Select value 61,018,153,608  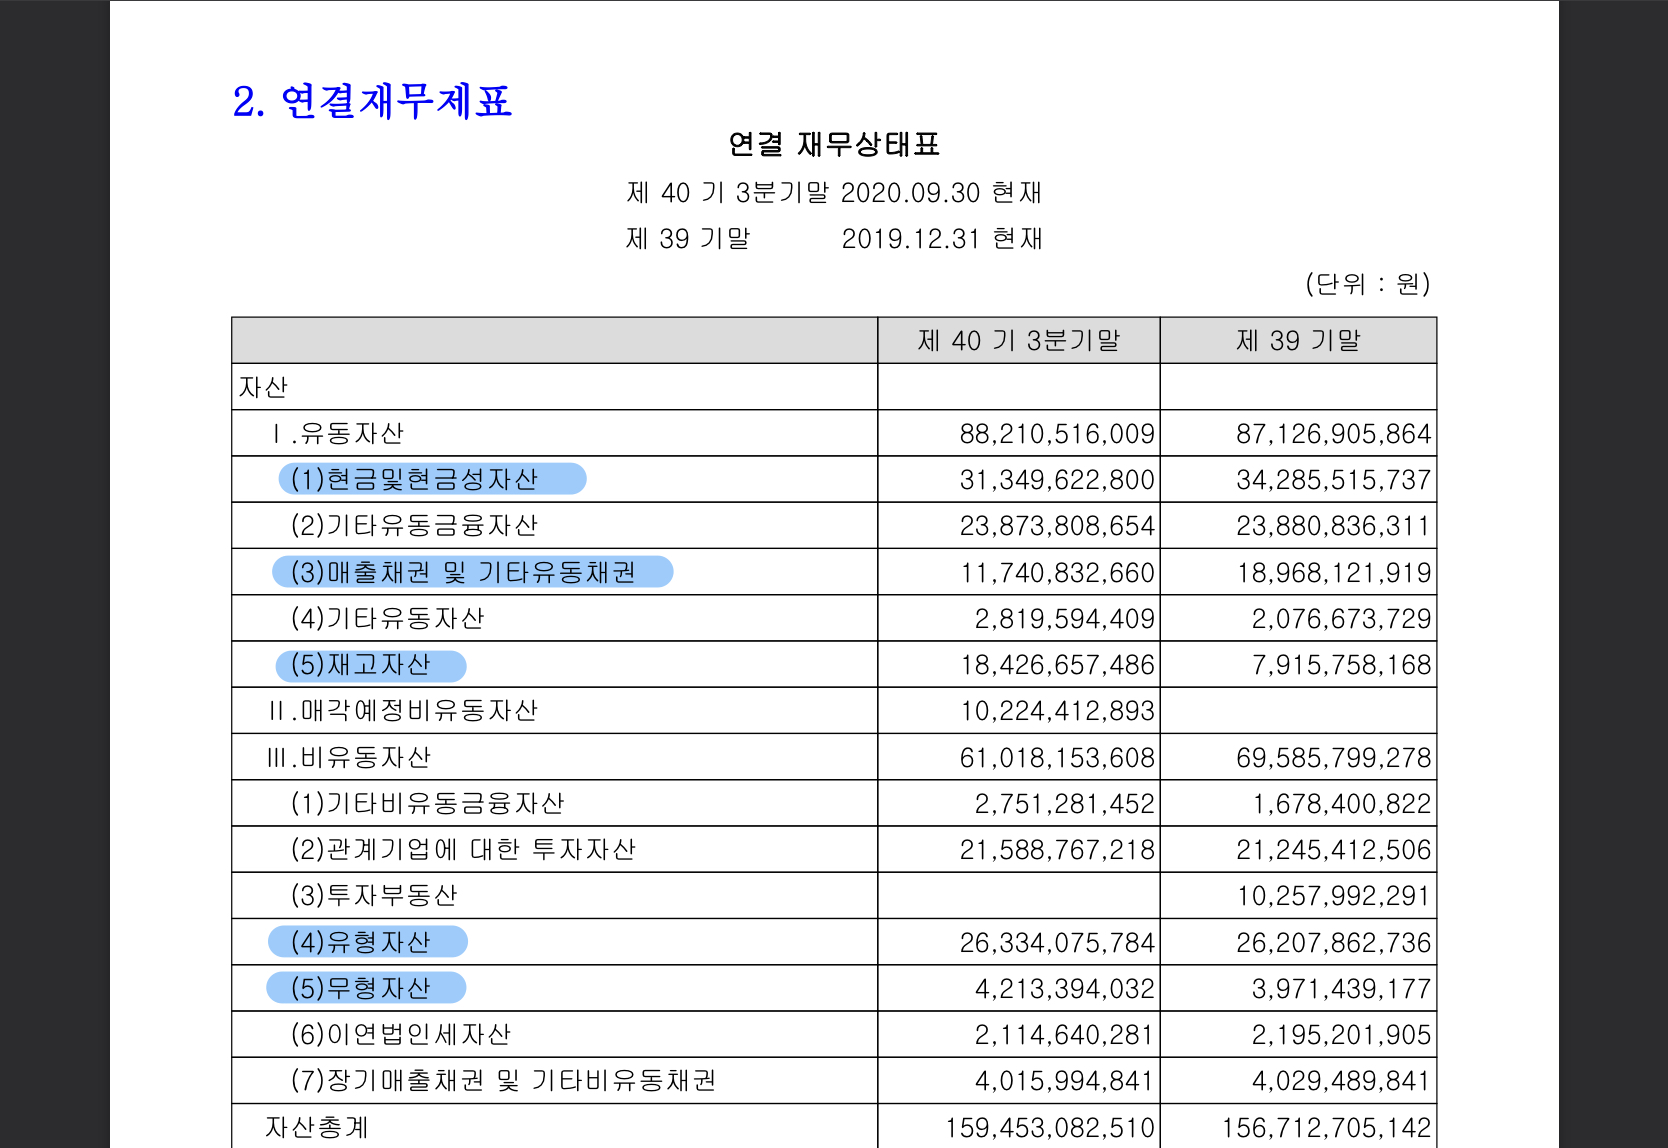pyautogui.click(x=1057, y=758)
